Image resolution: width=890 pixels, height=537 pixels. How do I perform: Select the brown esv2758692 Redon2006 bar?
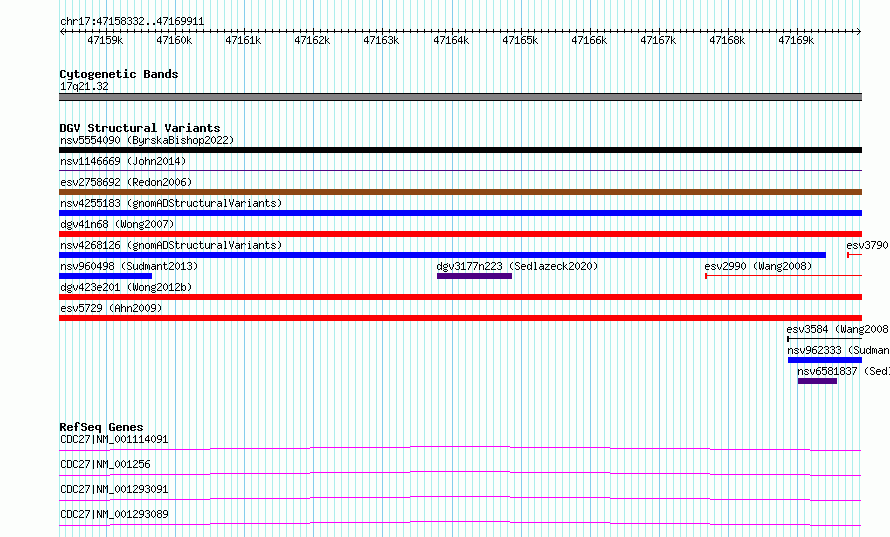click(x=460, y=192)
